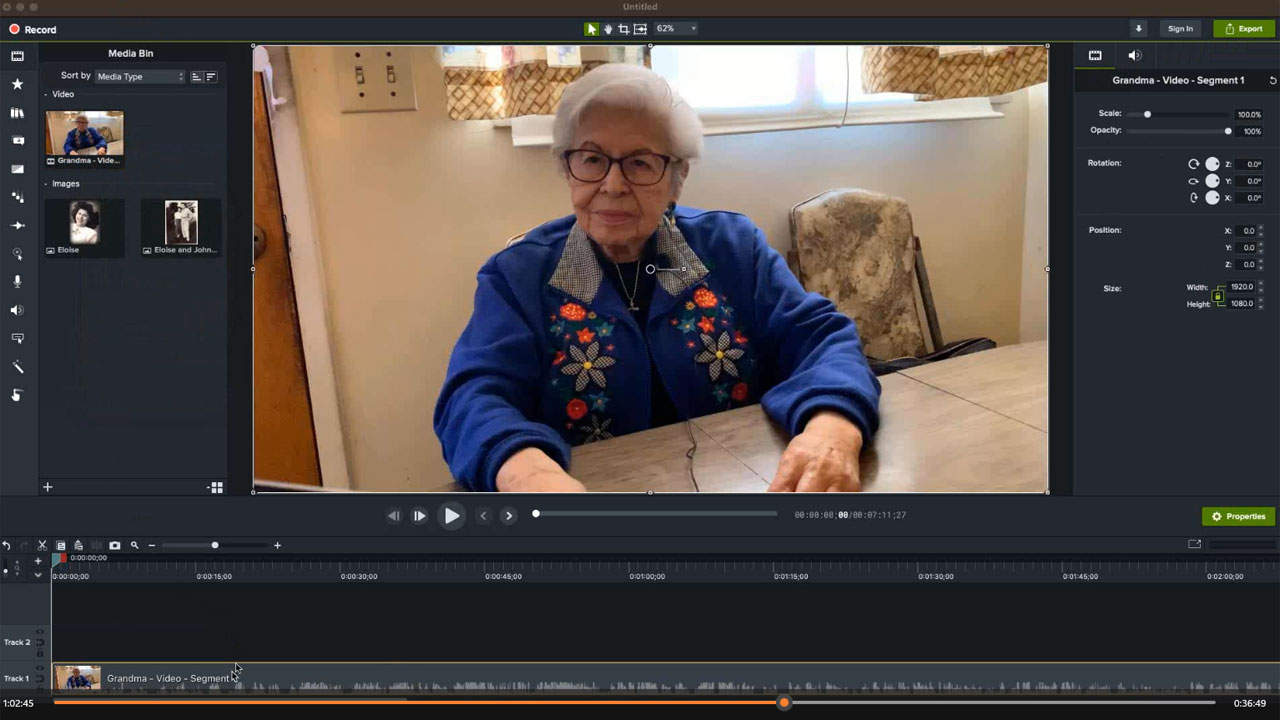Image resolution: width=1280 pixels, height=720 pixels.
Task: Select the Crop tool above the canvas
Action: (623, 28)
